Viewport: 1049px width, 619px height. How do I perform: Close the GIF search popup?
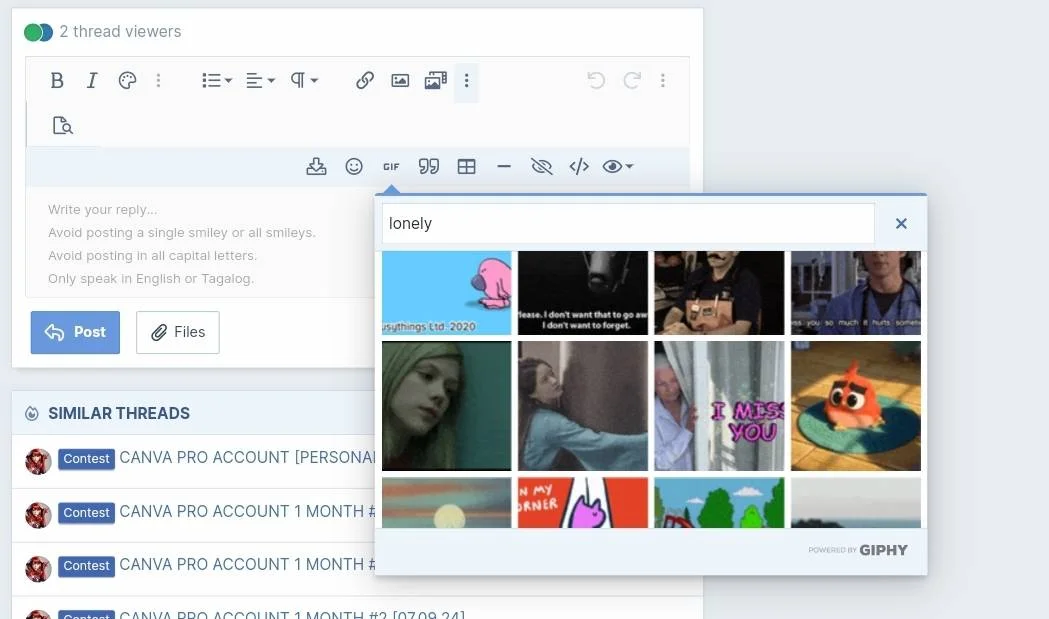901,224
